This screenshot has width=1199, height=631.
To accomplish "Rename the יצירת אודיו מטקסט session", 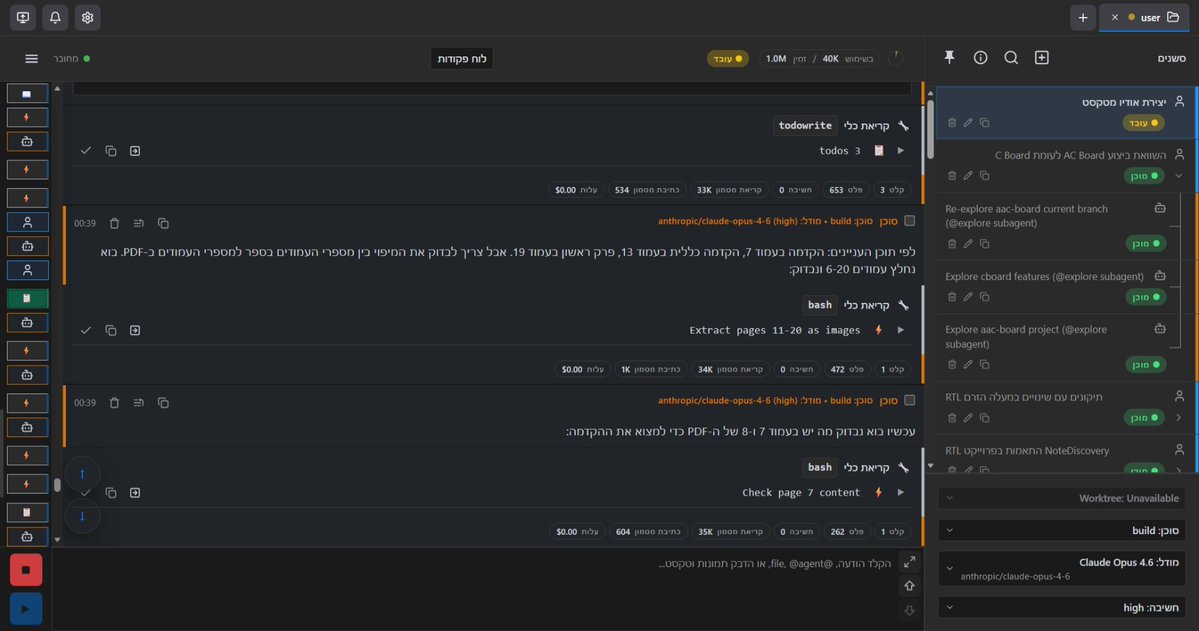I will coord(968,122).
